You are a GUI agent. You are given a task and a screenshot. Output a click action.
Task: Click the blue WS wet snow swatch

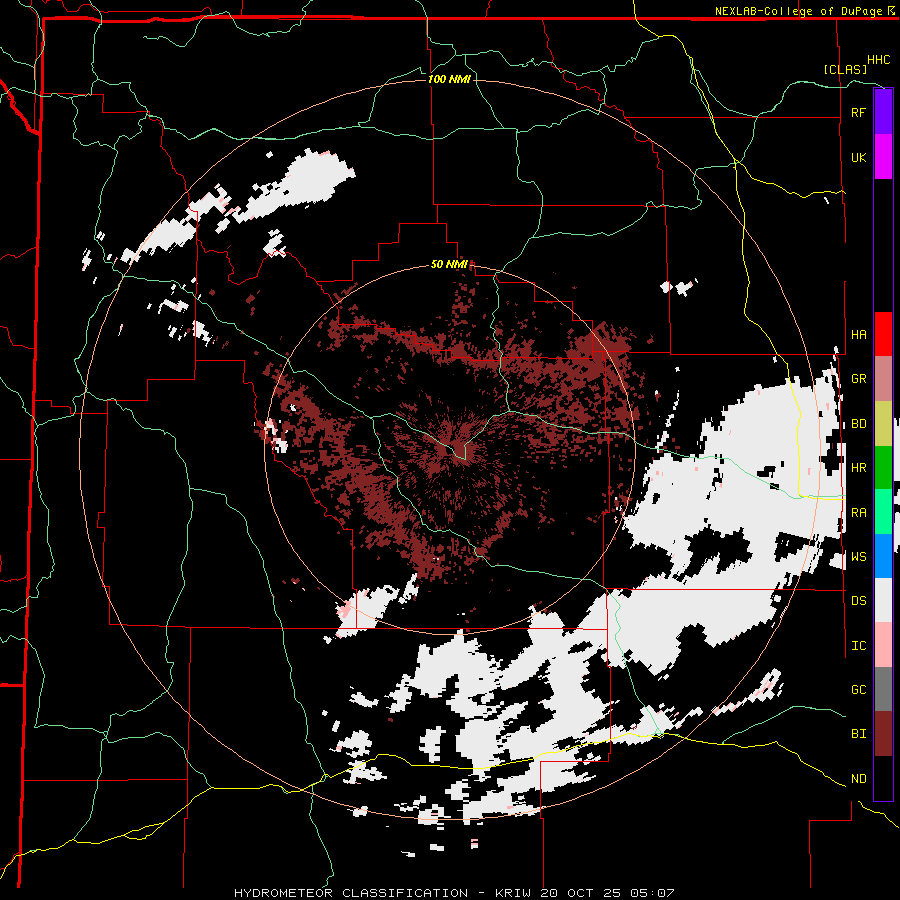[883, 556]
